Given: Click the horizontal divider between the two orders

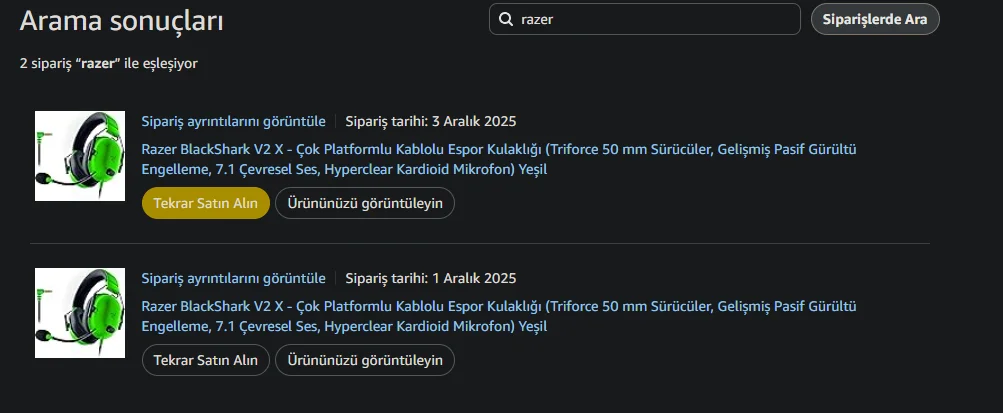Looking at the screenshot, I should 480,243.
